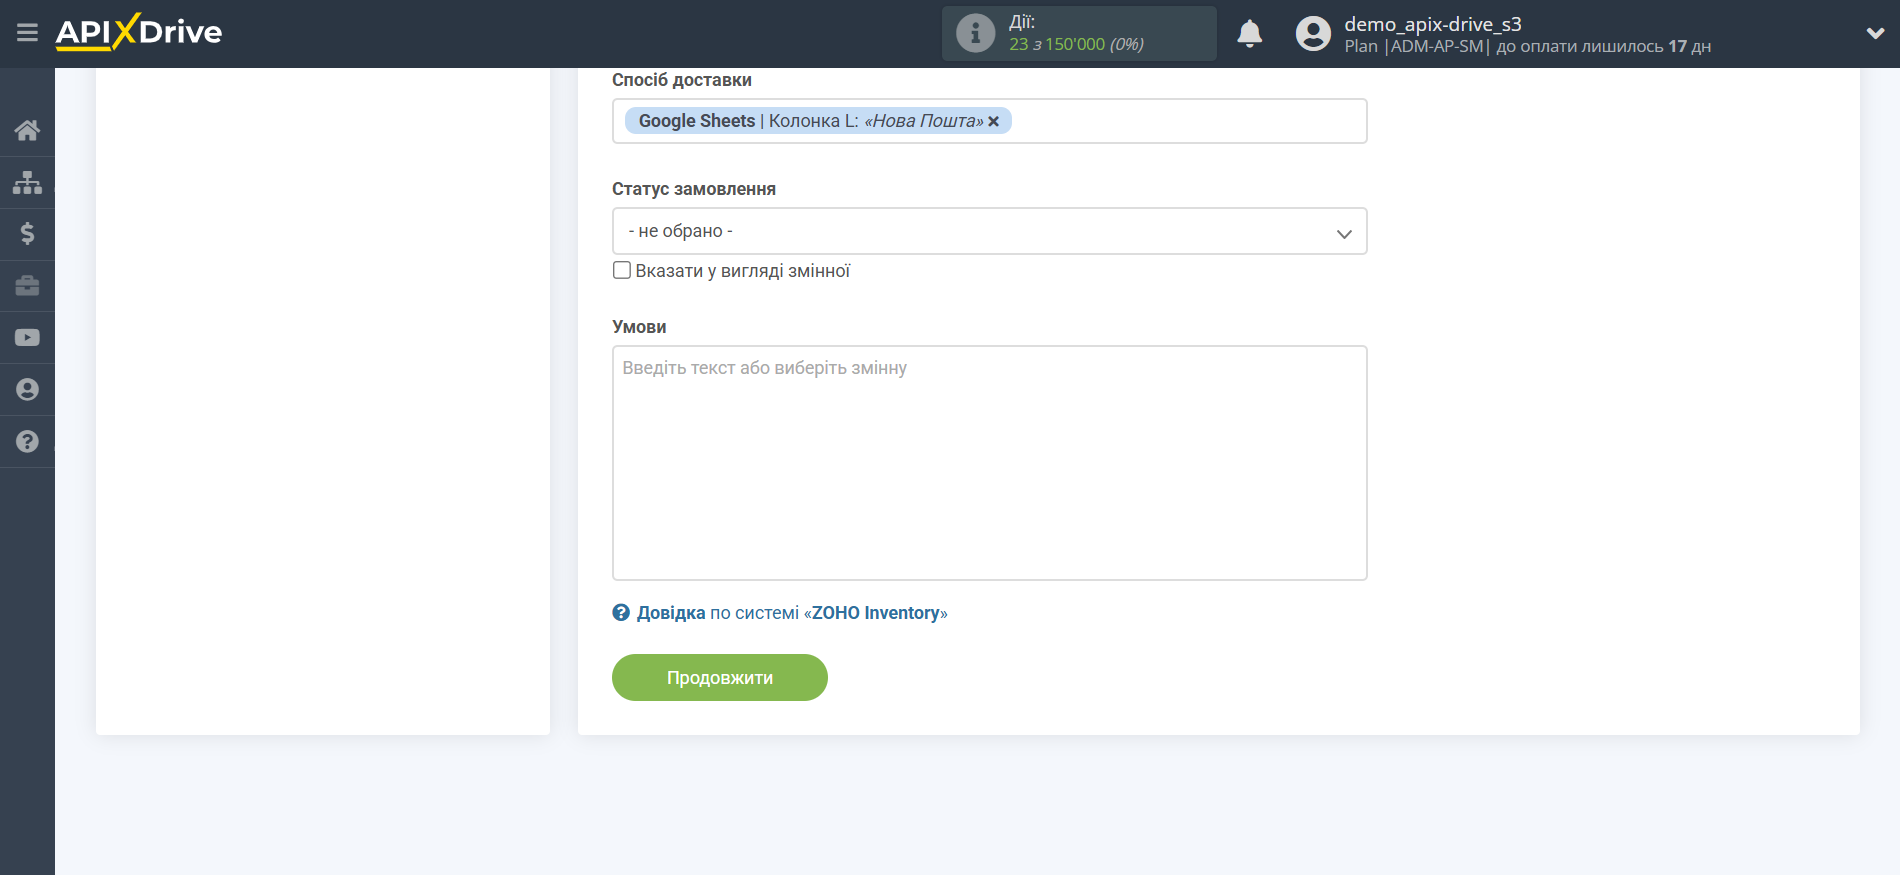Expand the account menu chevron
The height and width of the screenshot is (875, 1900).
pyautogui.click(x=1875, y=33)
